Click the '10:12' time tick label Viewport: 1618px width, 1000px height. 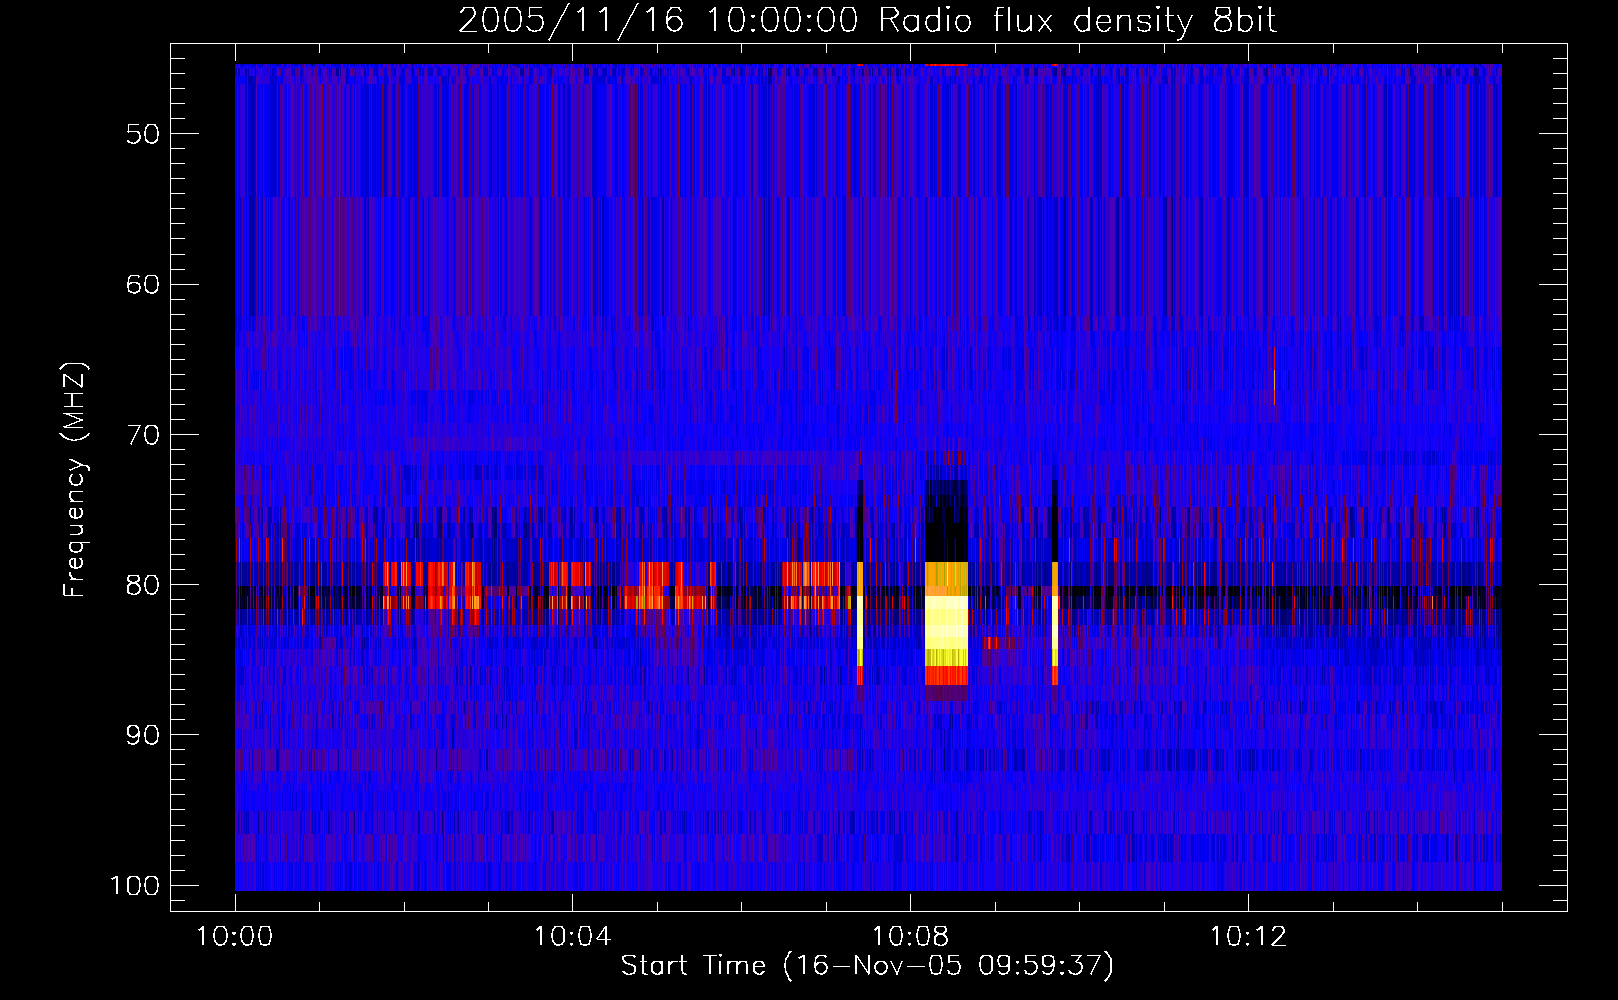[x=1248, y=937]
